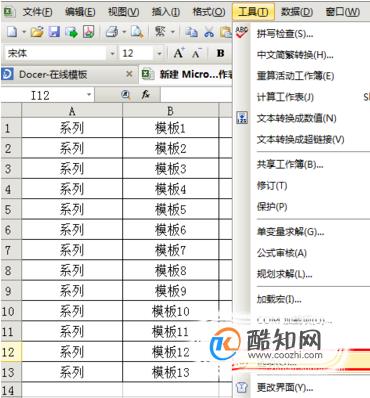Select 拼写检查(S) from the tools menu
370x398 pixels.
tap(285, 34)
